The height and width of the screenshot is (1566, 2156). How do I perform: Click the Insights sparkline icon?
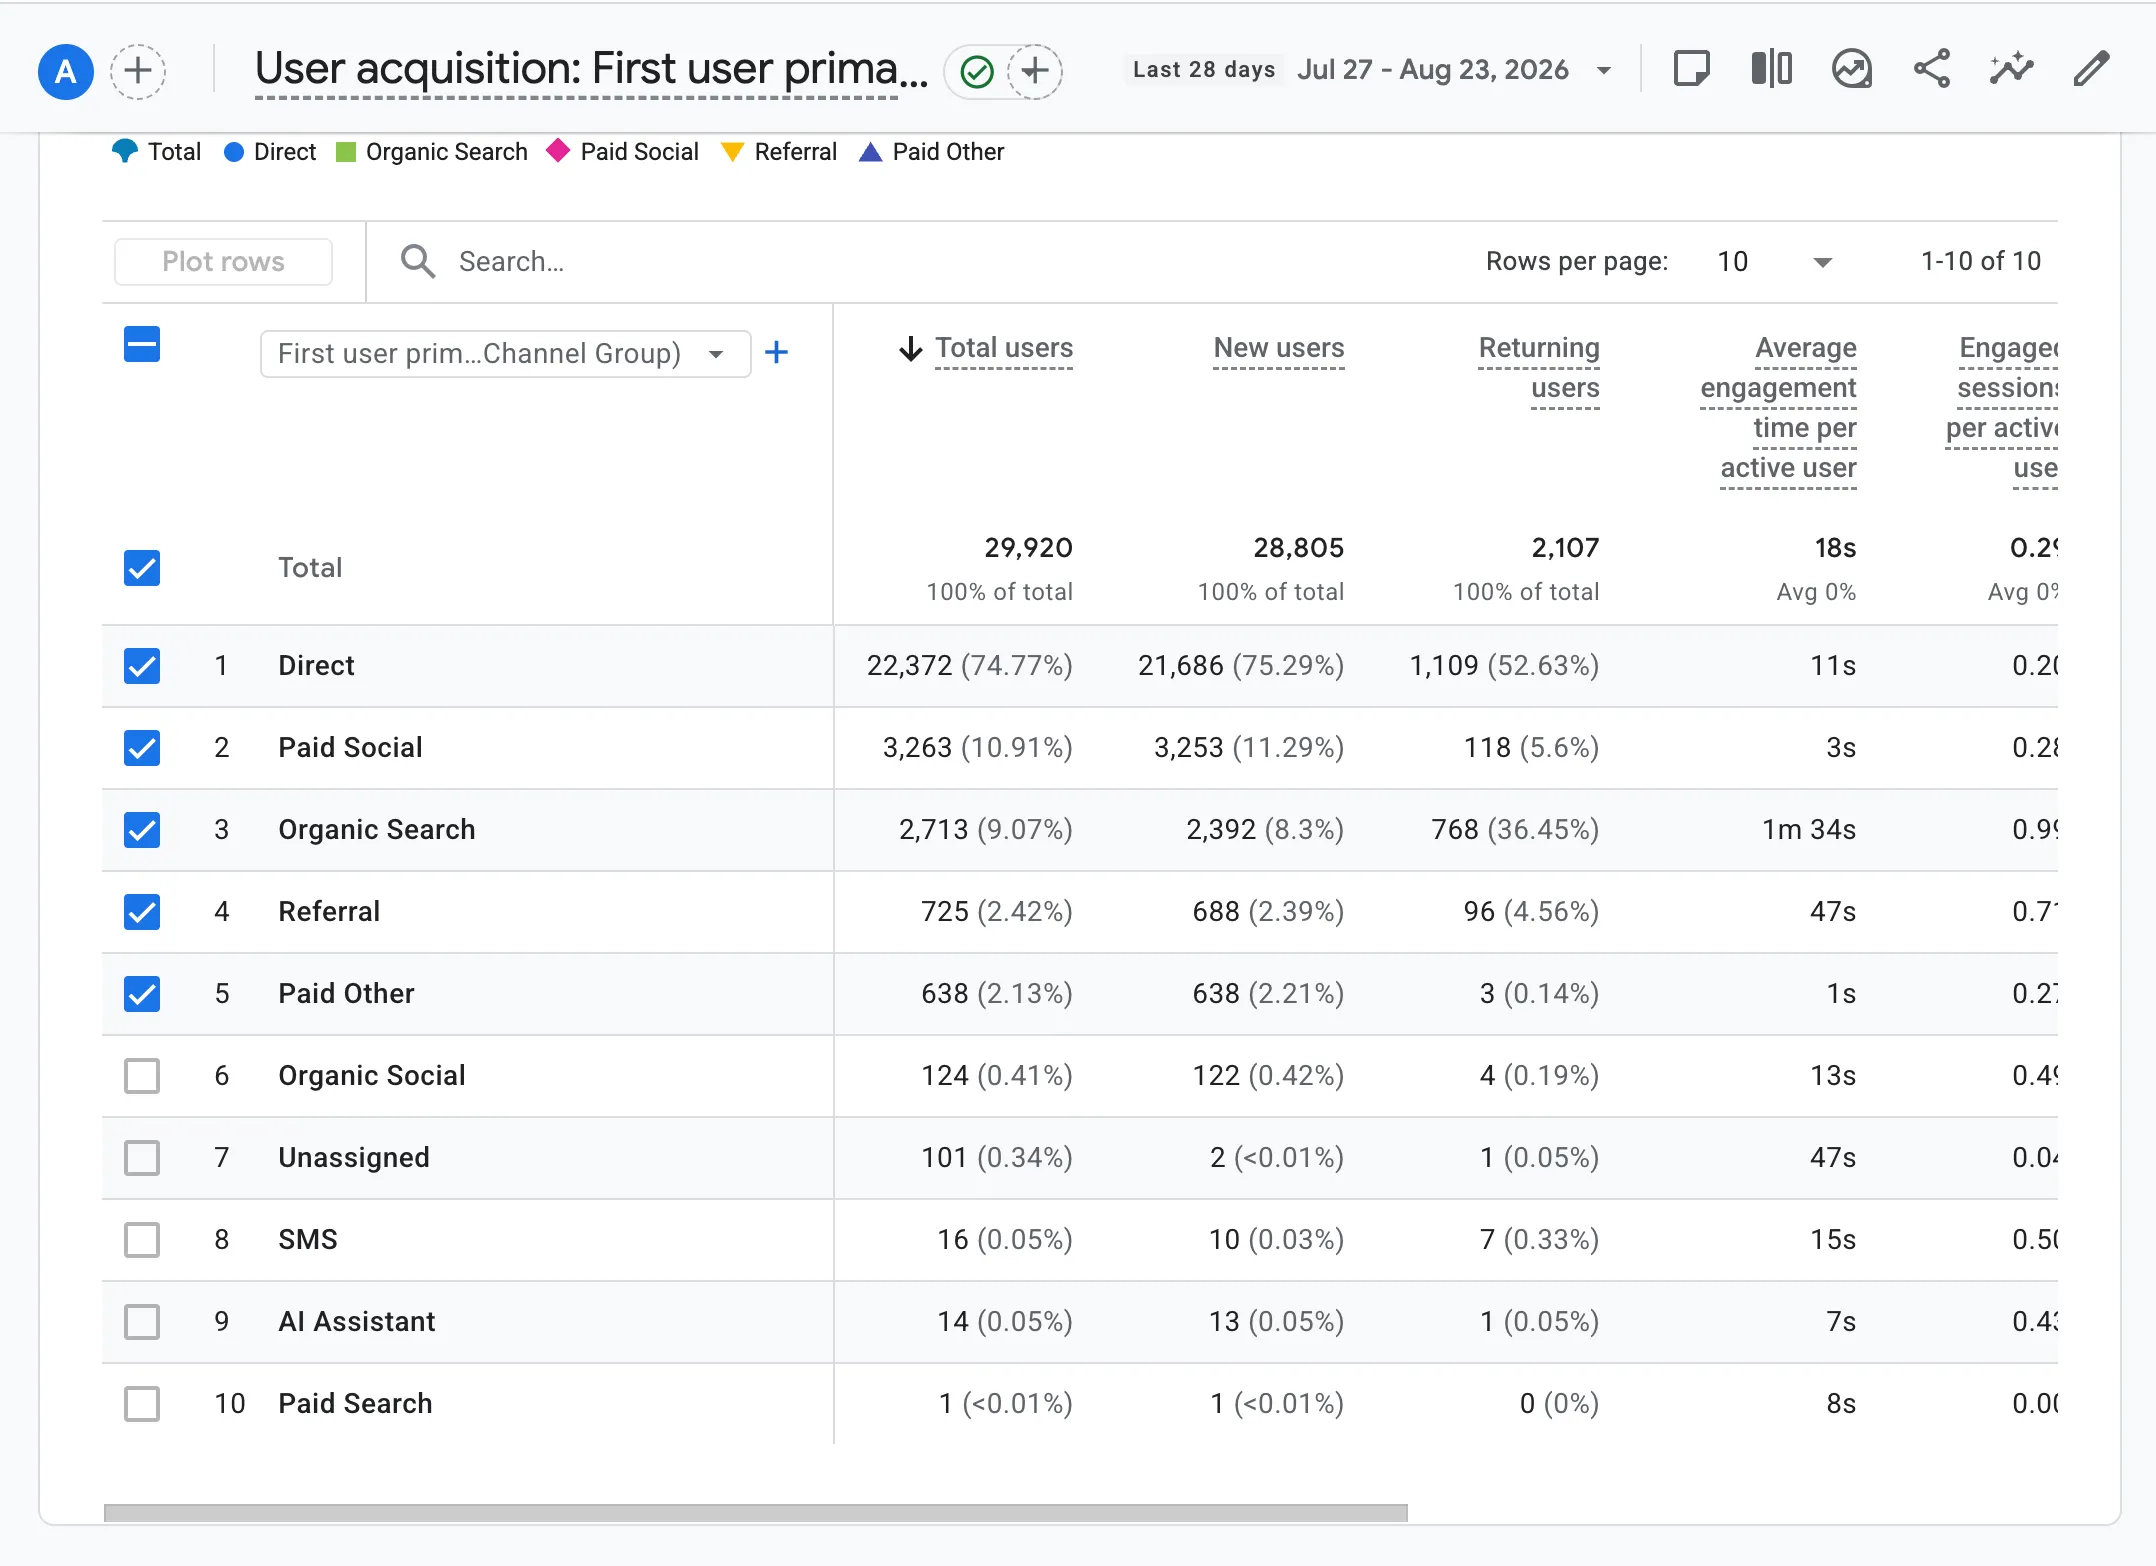tap(2011, 69)
